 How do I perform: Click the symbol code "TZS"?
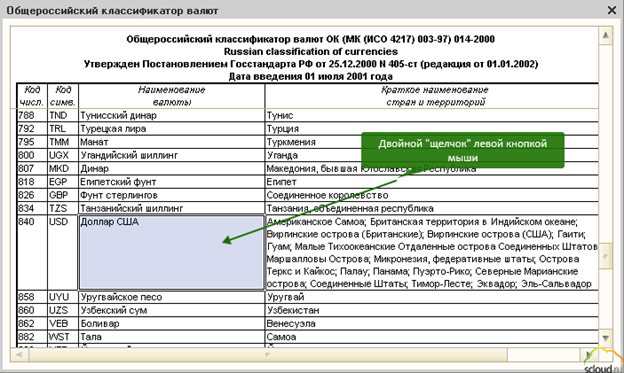click(x=58, y=208)
